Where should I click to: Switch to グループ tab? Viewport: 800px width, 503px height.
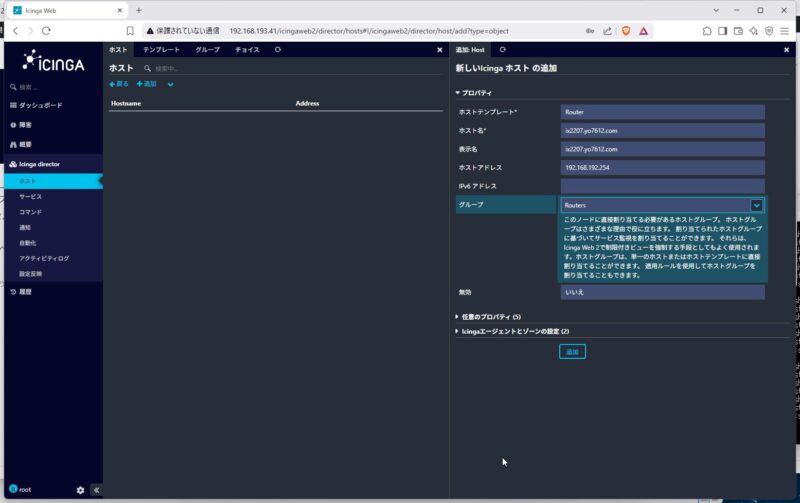(207, 49)
